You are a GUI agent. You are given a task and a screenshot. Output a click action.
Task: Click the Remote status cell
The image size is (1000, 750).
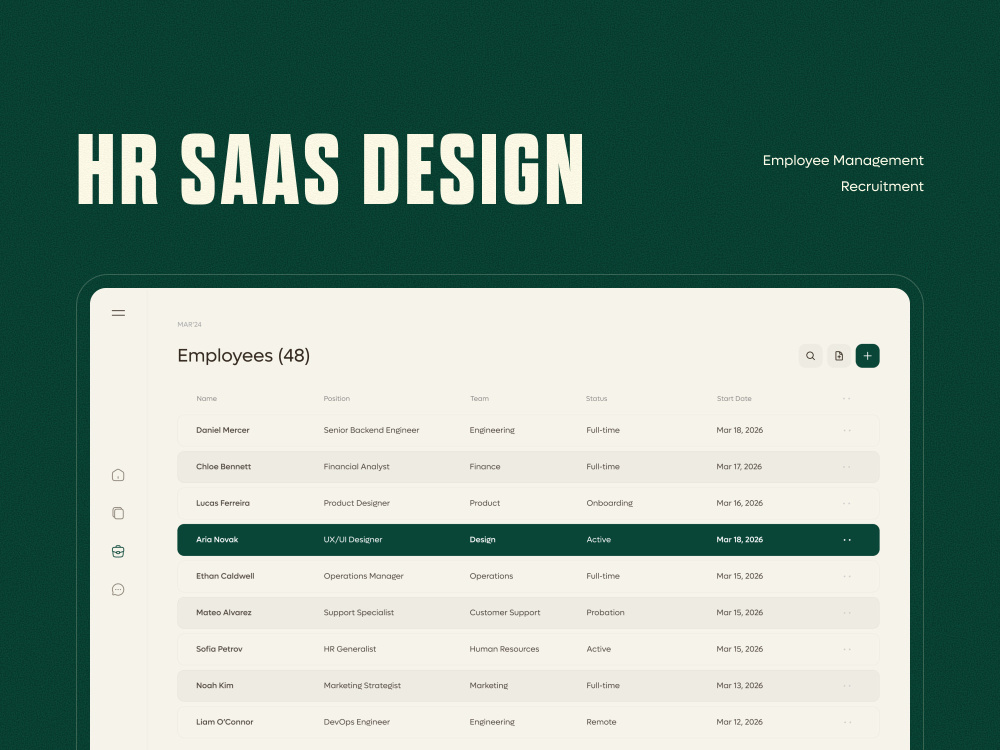[601, 722]
